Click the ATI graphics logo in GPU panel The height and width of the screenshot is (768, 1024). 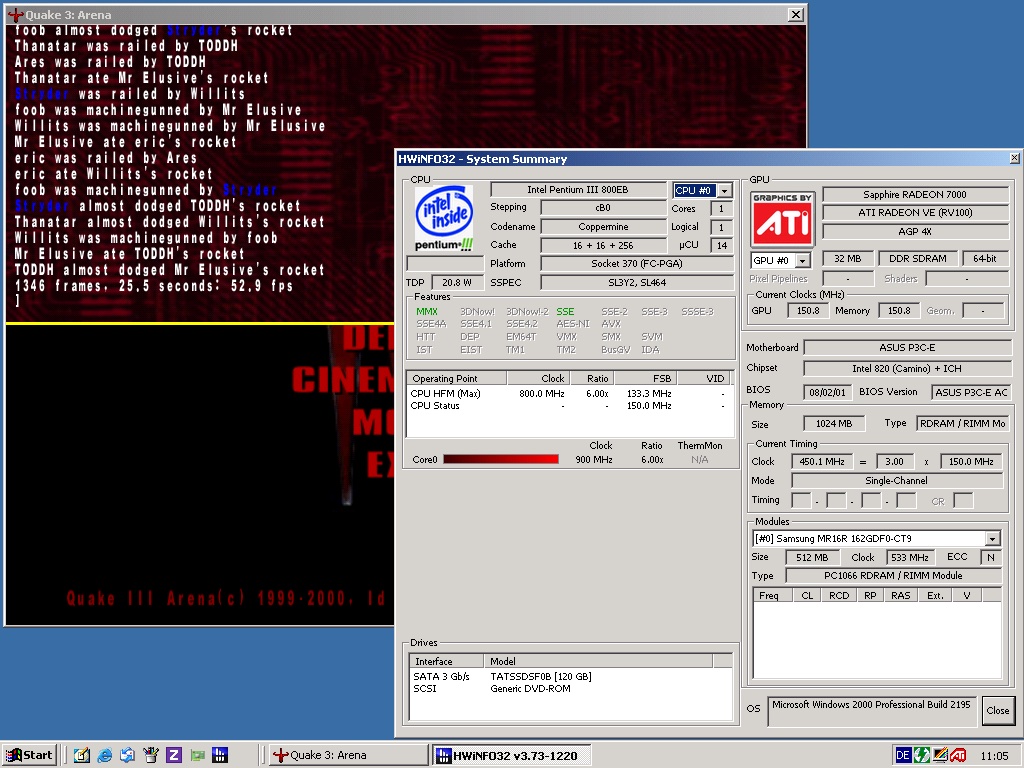pos(782,217)
